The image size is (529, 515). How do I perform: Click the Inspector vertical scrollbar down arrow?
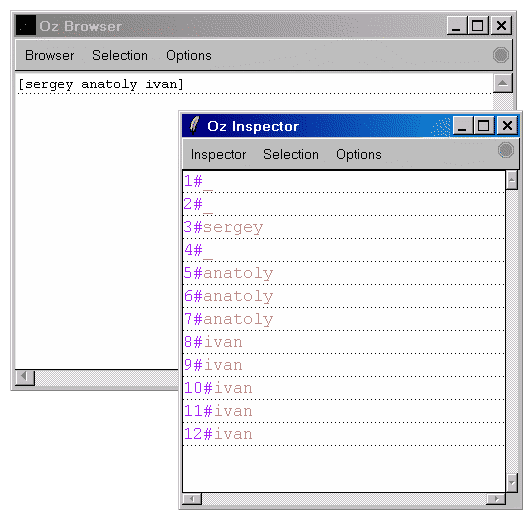pyautogui.click(x=512, y=483)
